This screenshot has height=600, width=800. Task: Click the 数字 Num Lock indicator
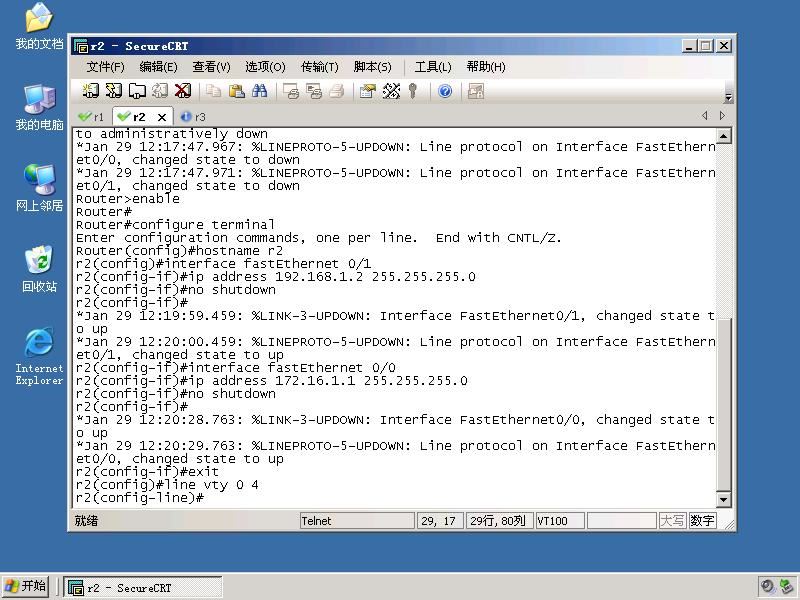click(702, 521)
